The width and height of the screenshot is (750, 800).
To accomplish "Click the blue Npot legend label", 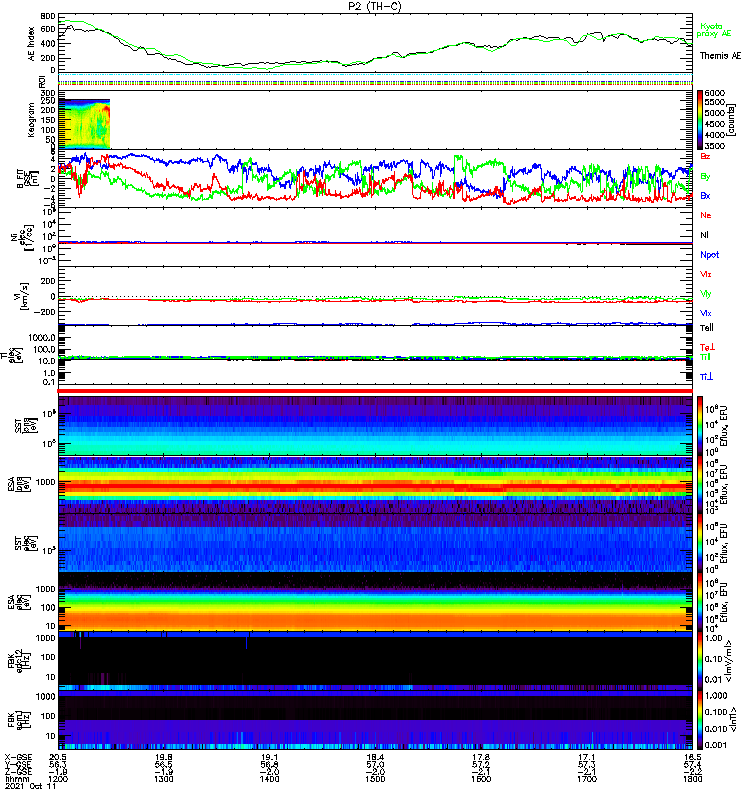I will tap(710, 255).
